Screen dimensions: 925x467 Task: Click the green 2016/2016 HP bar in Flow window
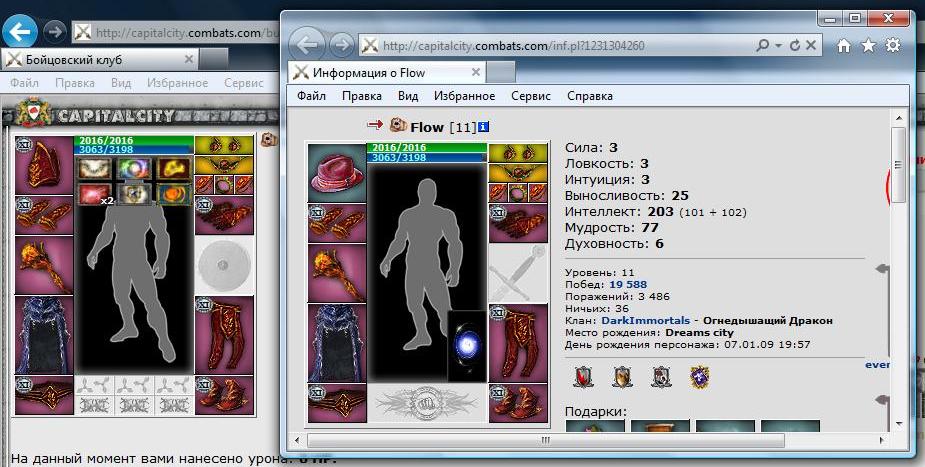click(x=427, y=147)
